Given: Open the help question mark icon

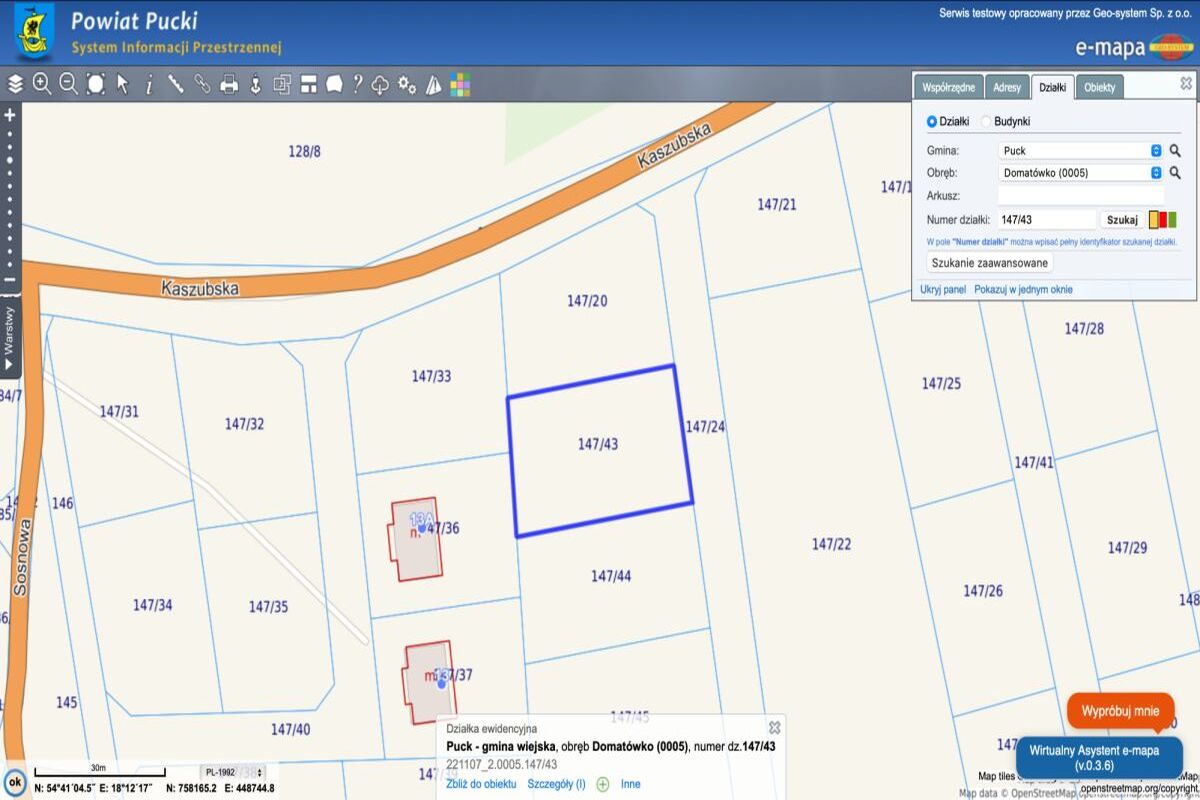Looking at the screenshot, I should 357,84.
